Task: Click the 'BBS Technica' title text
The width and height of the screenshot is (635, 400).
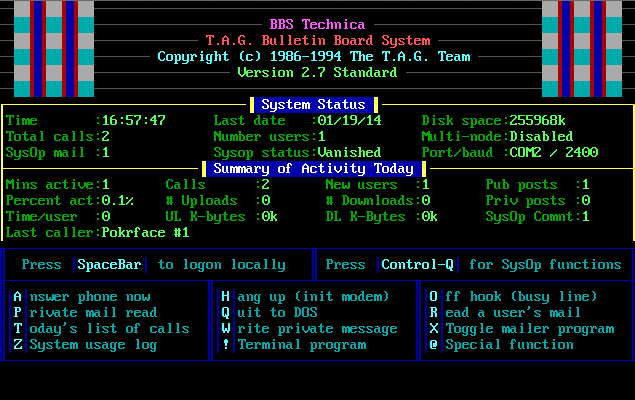Action: [x=317, y=24]
